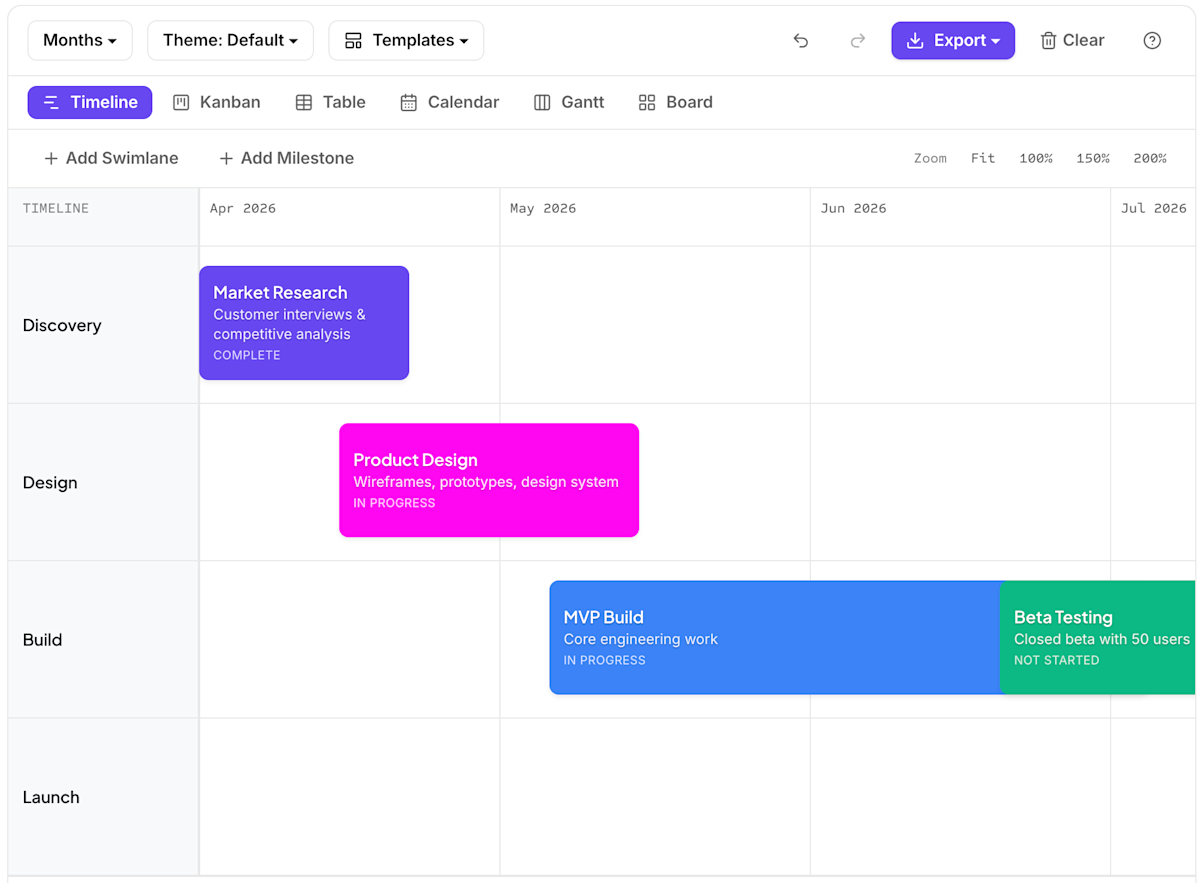Screen dimensions: 1200x883
Task: Open the Months dropdown
Action: click(x=80, y=41)
